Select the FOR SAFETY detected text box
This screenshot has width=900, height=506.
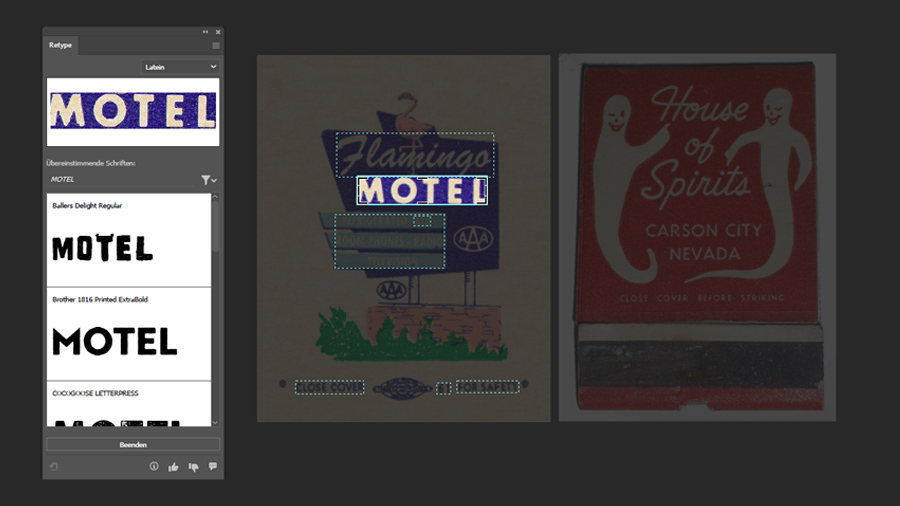coord(487,387)
